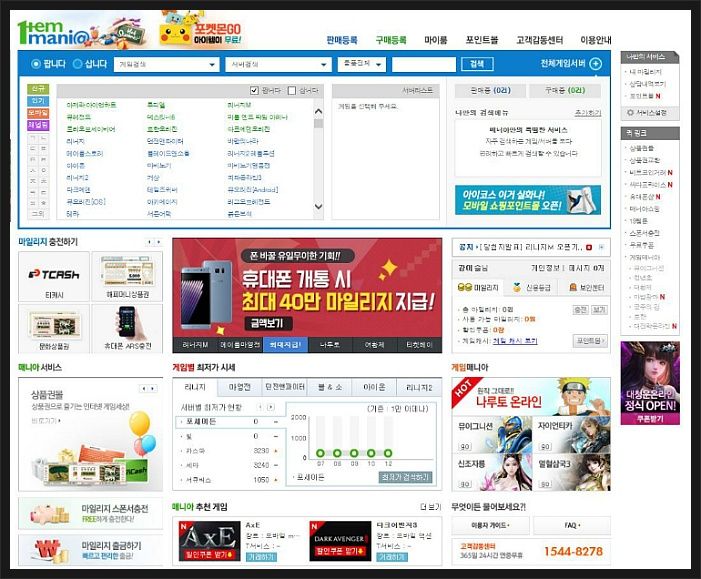Show previous server in lowest price list

pyautogui.click(x=260, y=407)
